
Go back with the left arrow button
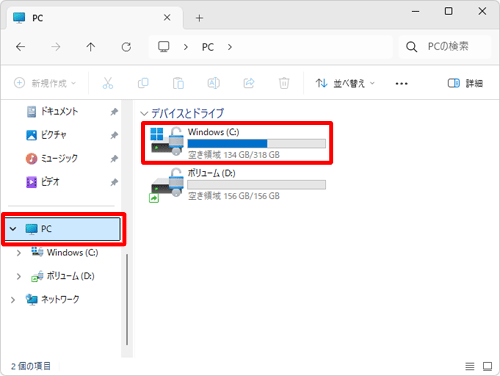pyautogui.click(x=21, y=47)
